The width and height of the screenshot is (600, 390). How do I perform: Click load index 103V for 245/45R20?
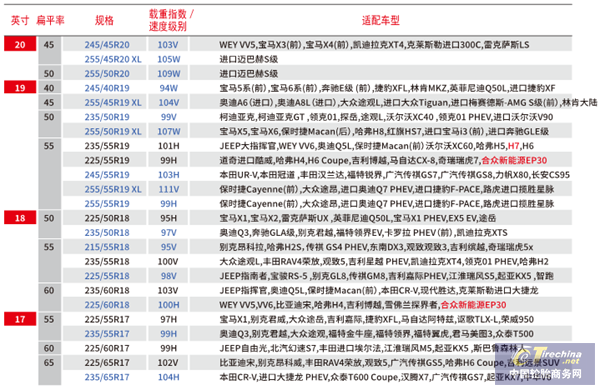coord(168,45)
